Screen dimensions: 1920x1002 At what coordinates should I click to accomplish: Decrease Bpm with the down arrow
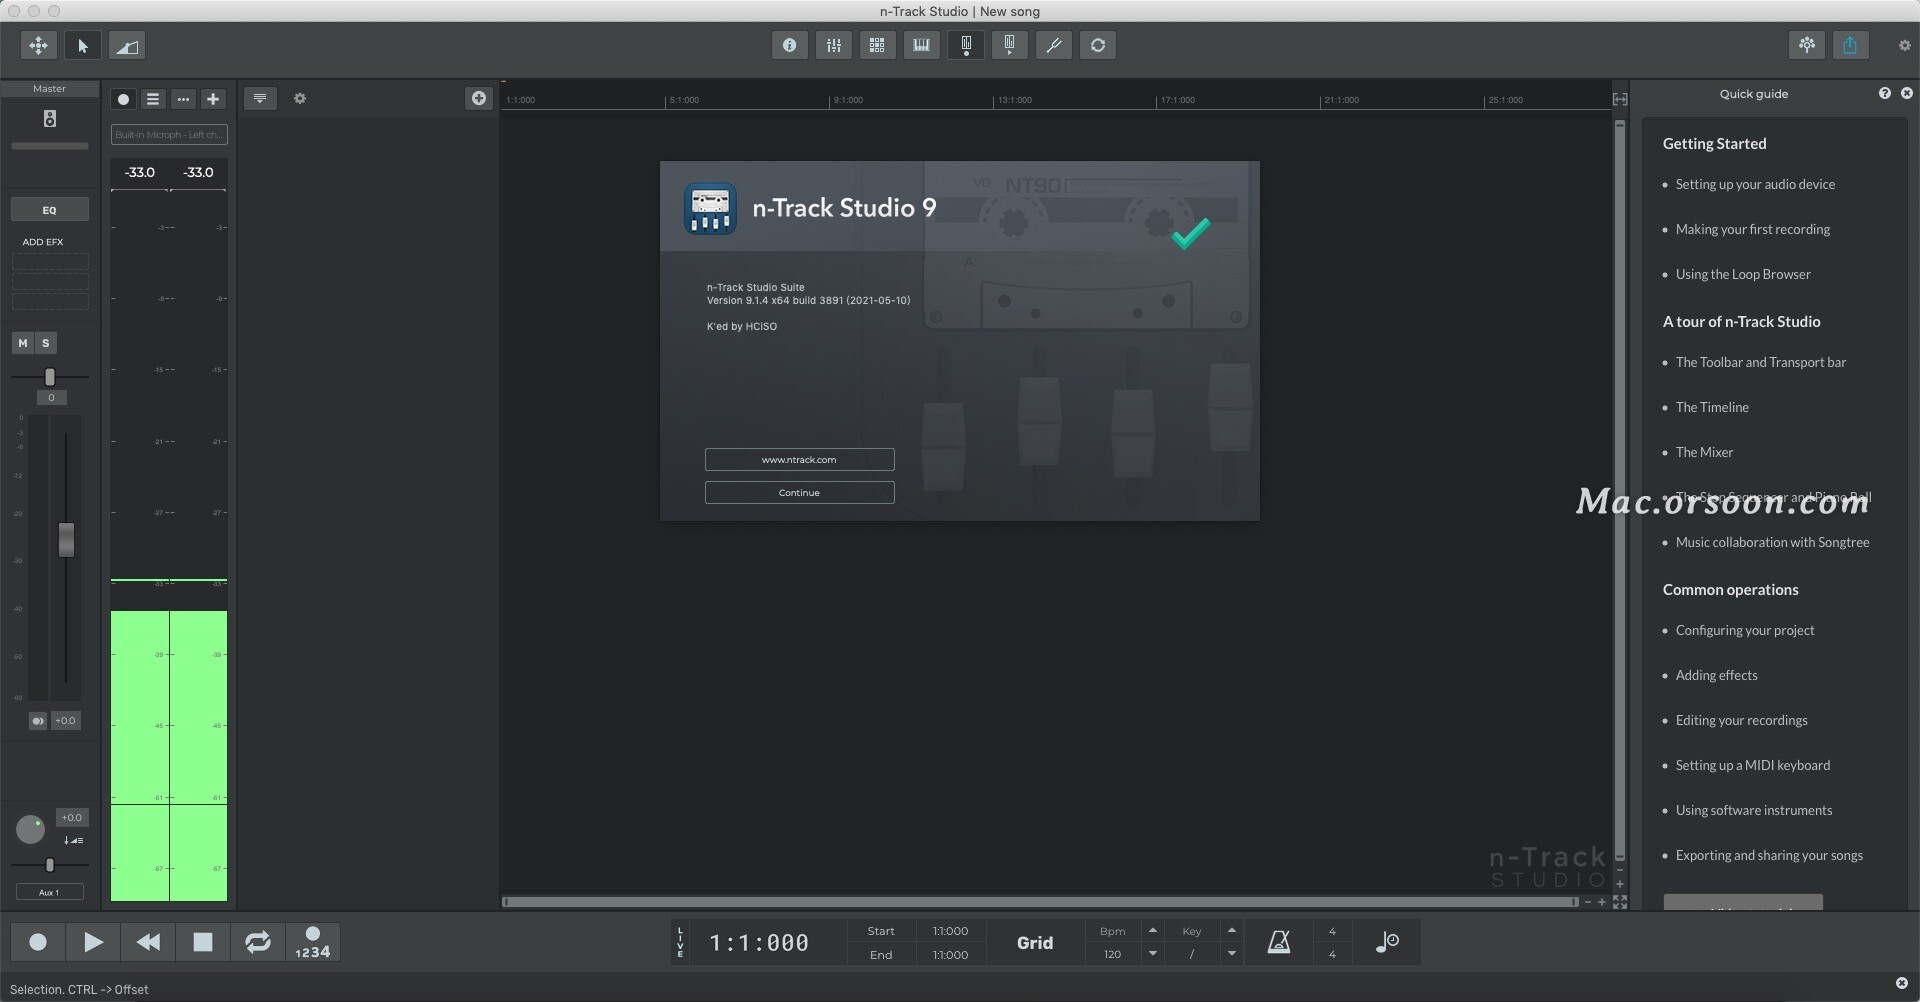(1153, 954)
